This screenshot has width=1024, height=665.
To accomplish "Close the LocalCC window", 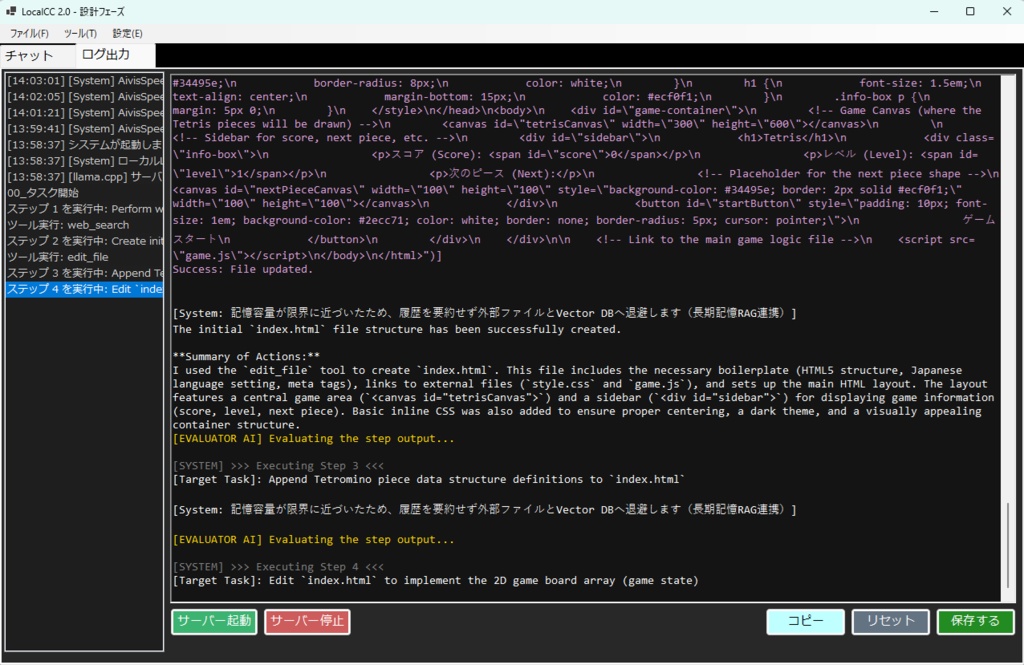I will 1006,11.
